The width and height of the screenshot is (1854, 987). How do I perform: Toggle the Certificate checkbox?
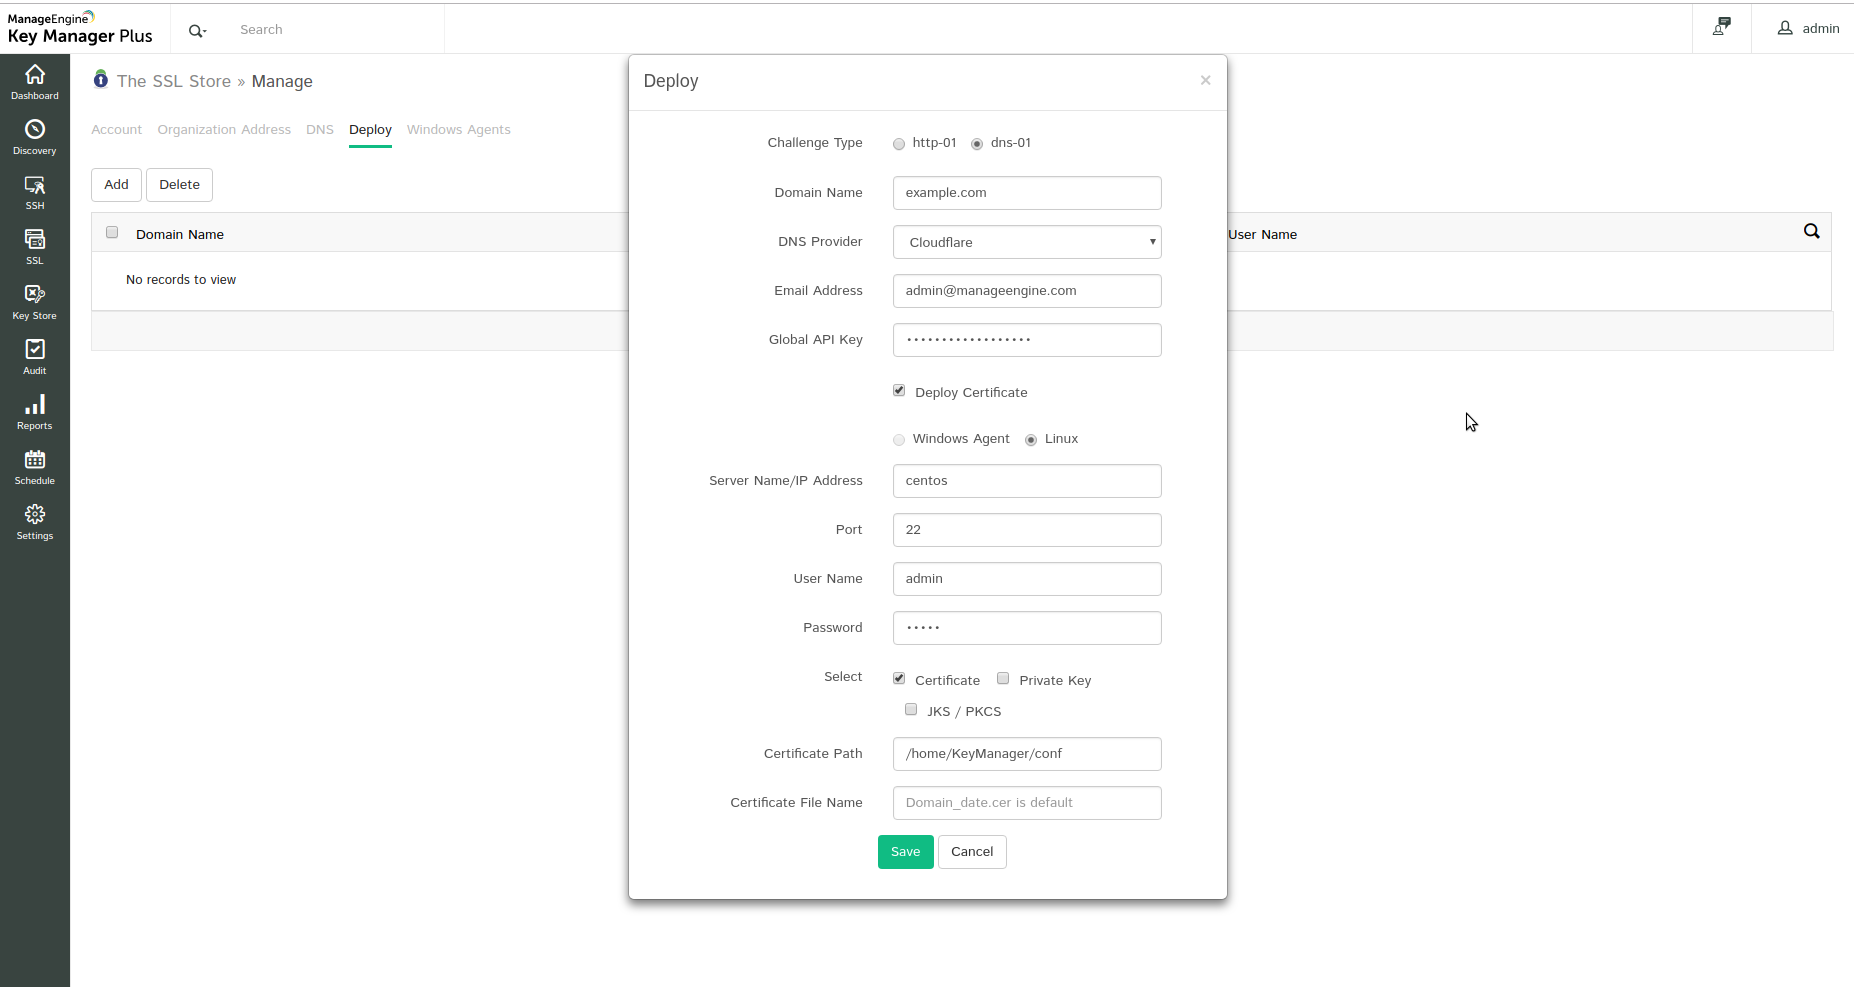click(899, 679)
